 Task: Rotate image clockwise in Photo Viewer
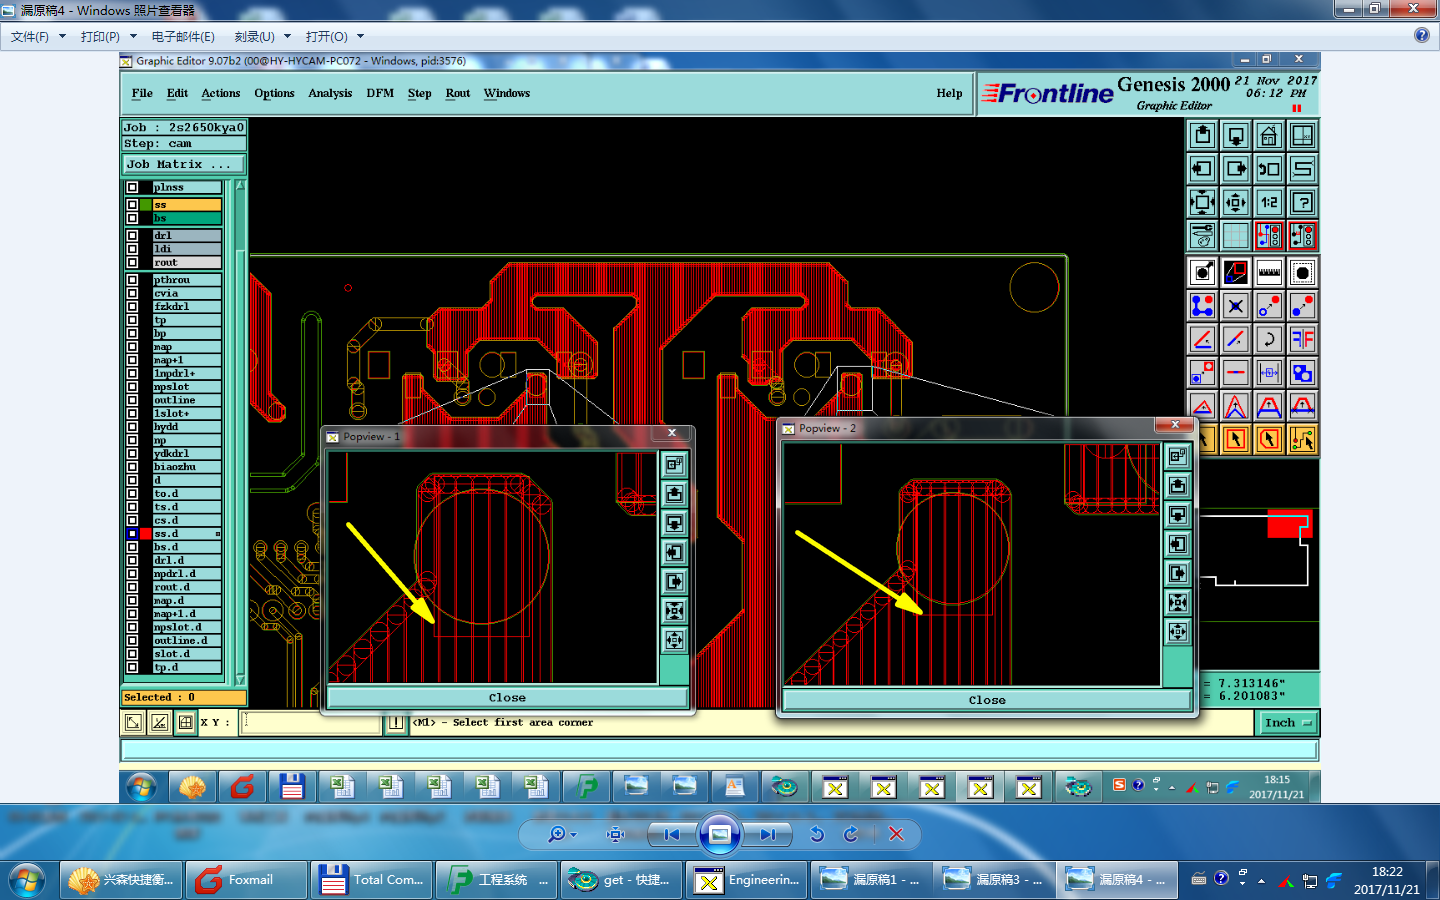point(851,834)
